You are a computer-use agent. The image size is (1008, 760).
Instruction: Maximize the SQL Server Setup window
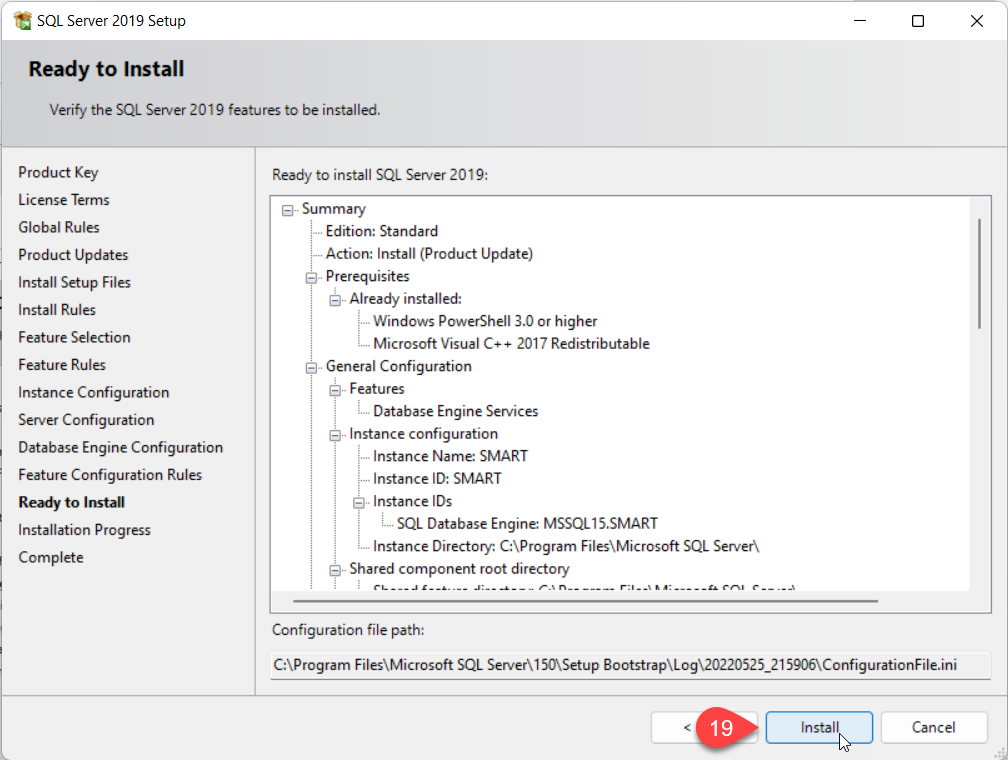tap(918, 21)
